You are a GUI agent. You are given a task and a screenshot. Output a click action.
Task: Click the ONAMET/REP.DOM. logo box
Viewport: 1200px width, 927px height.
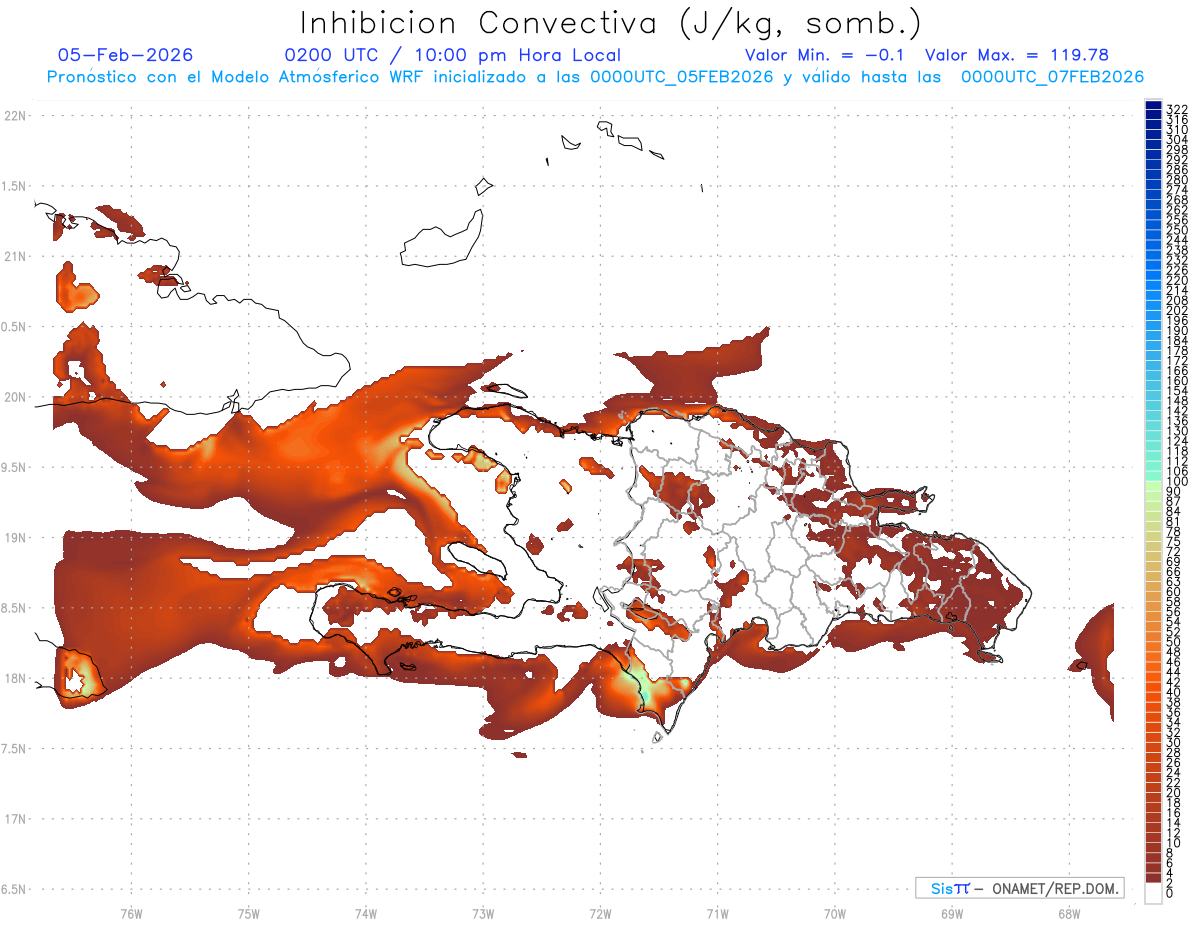click(x=1019, y=888)
